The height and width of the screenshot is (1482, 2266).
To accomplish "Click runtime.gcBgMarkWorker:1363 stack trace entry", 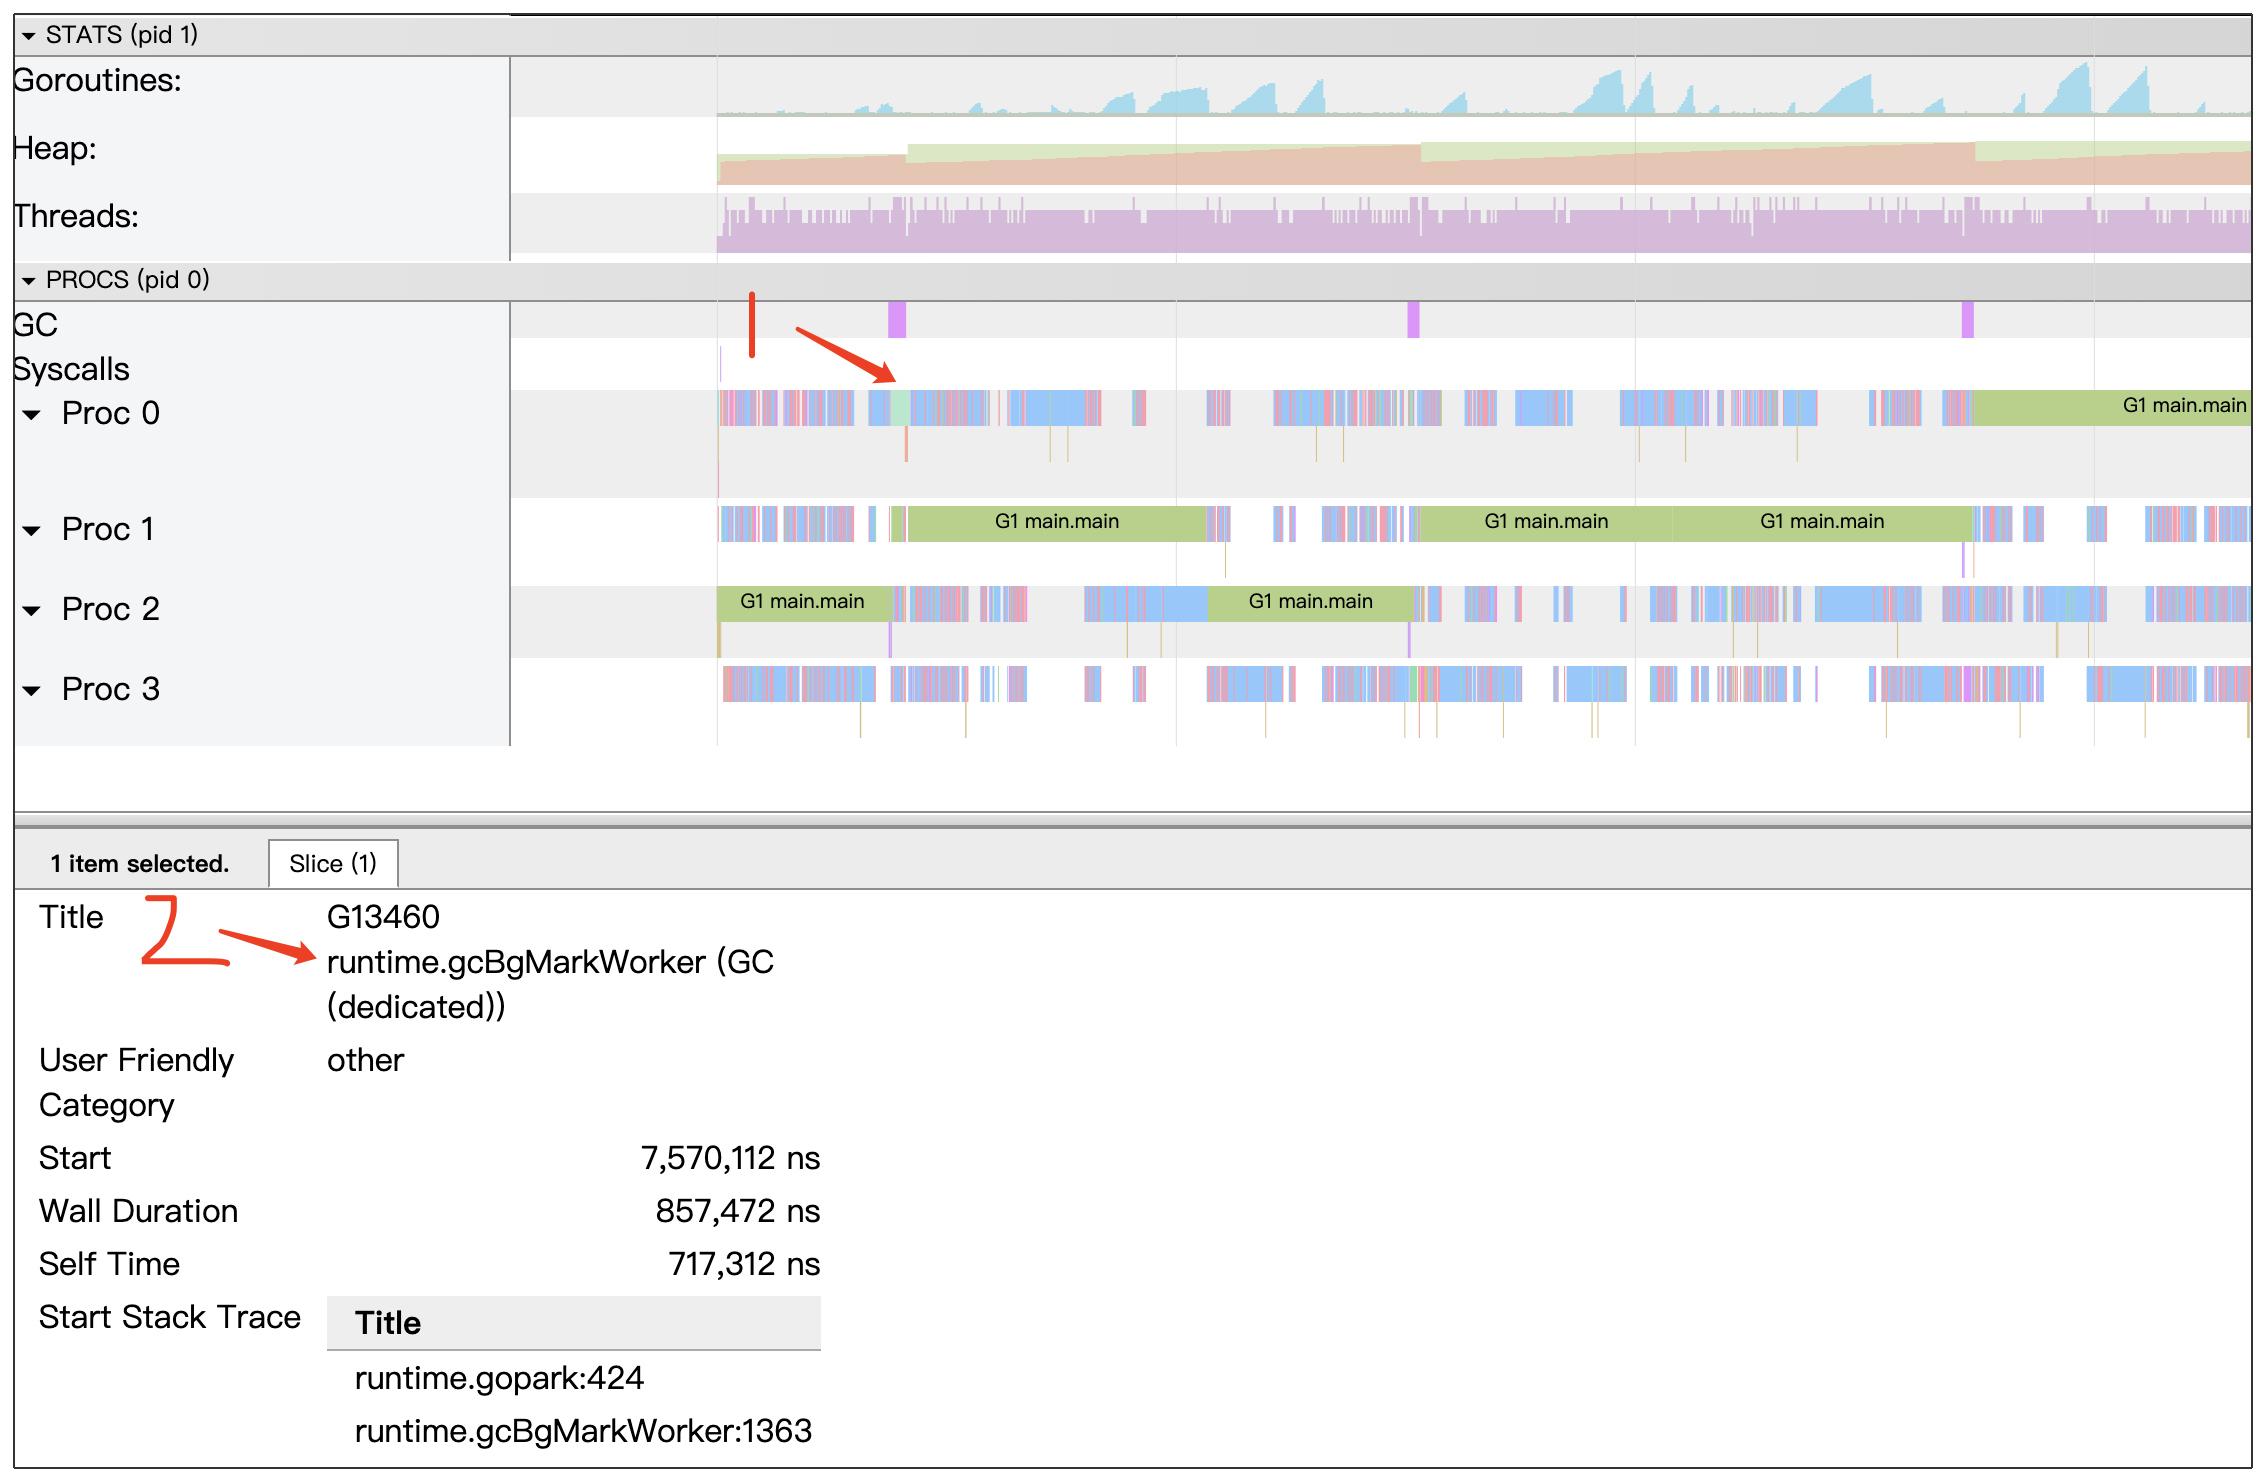I will point(582,1432).
